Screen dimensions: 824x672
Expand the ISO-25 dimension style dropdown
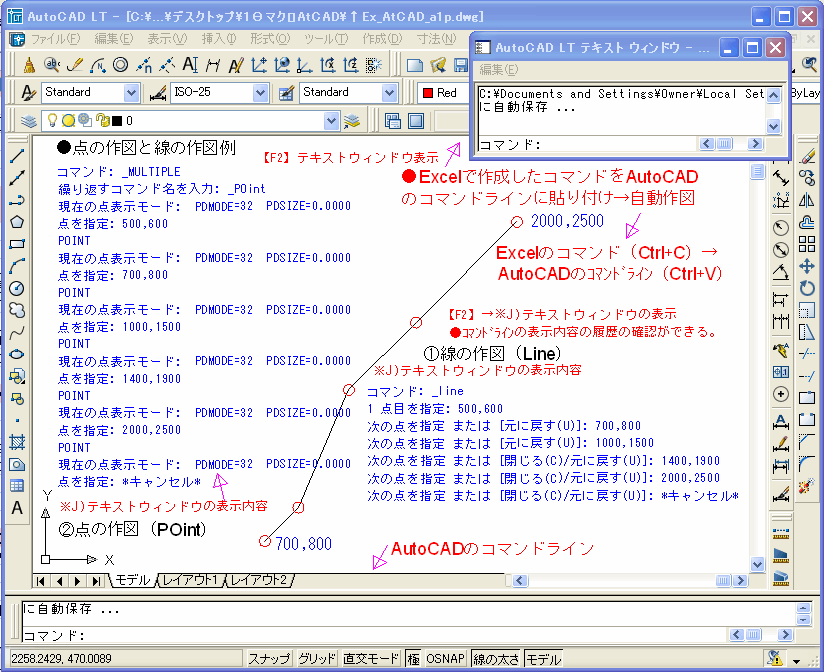point(261,93)
